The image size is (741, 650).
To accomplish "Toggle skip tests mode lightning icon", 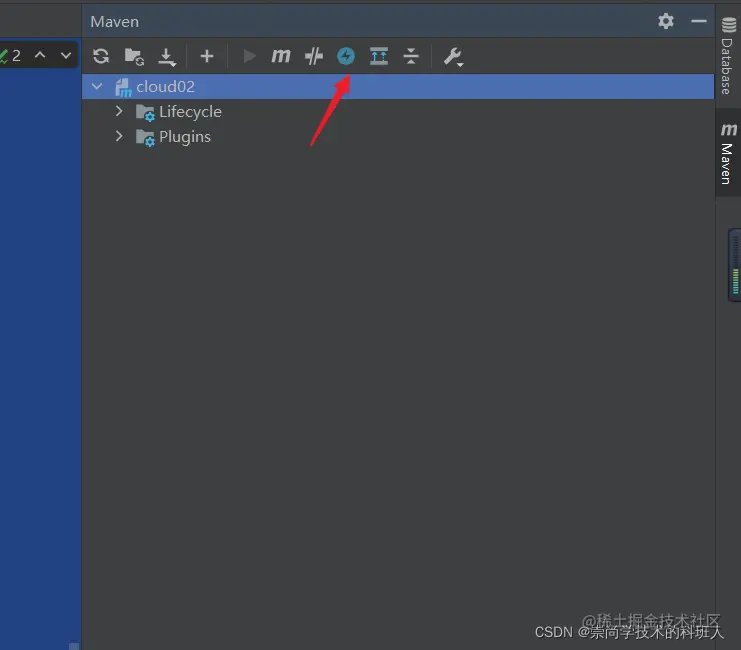I will pos(346,56).
